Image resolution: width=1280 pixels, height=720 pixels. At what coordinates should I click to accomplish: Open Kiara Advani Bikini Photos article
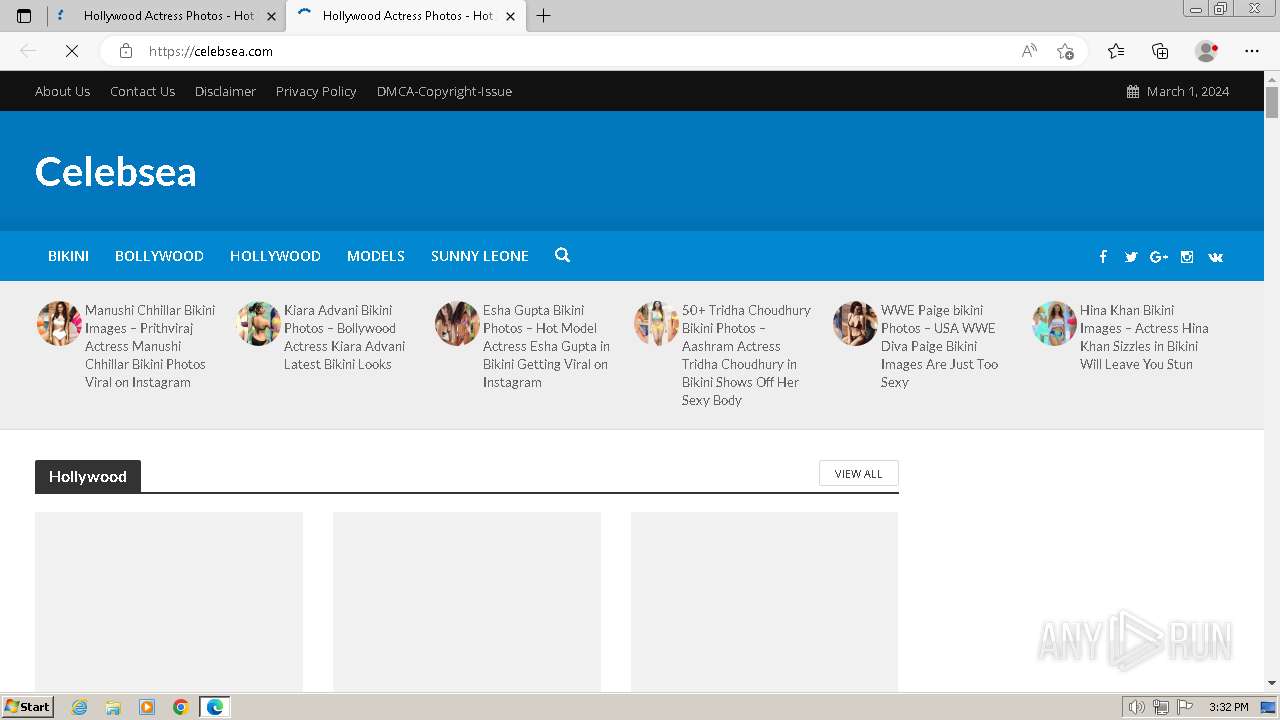345,337
